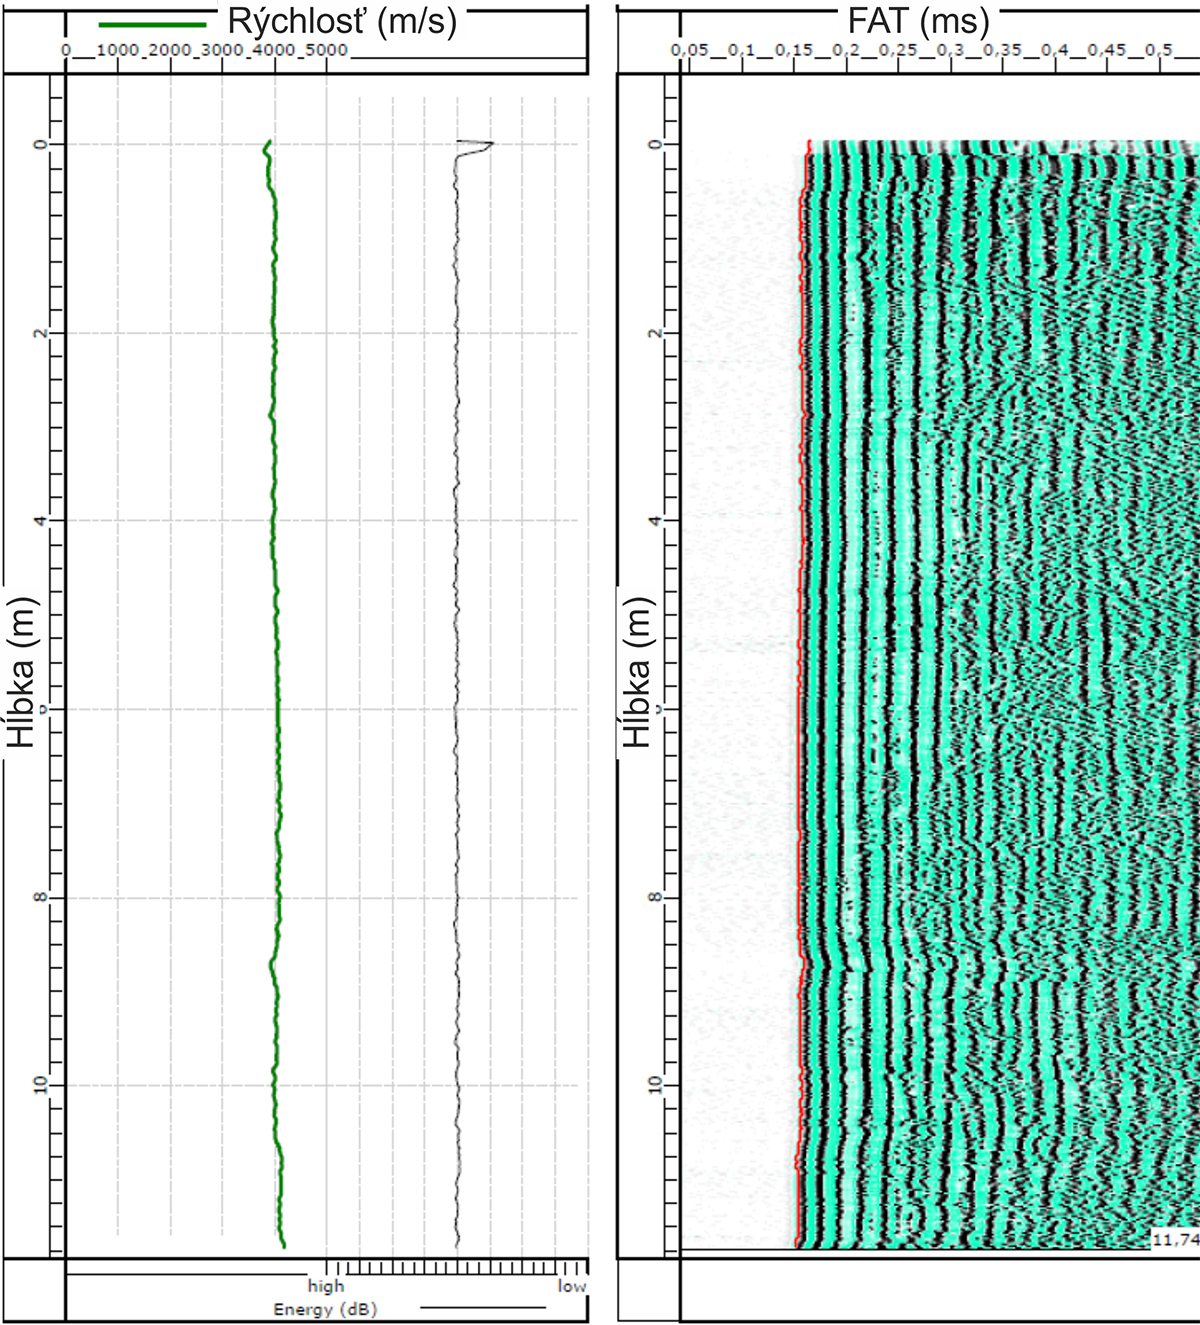The width and height of the screenshot is (1200, 1325).
Task: Click depth tick 4 on velocity track
Action: (x=41, y=521)
